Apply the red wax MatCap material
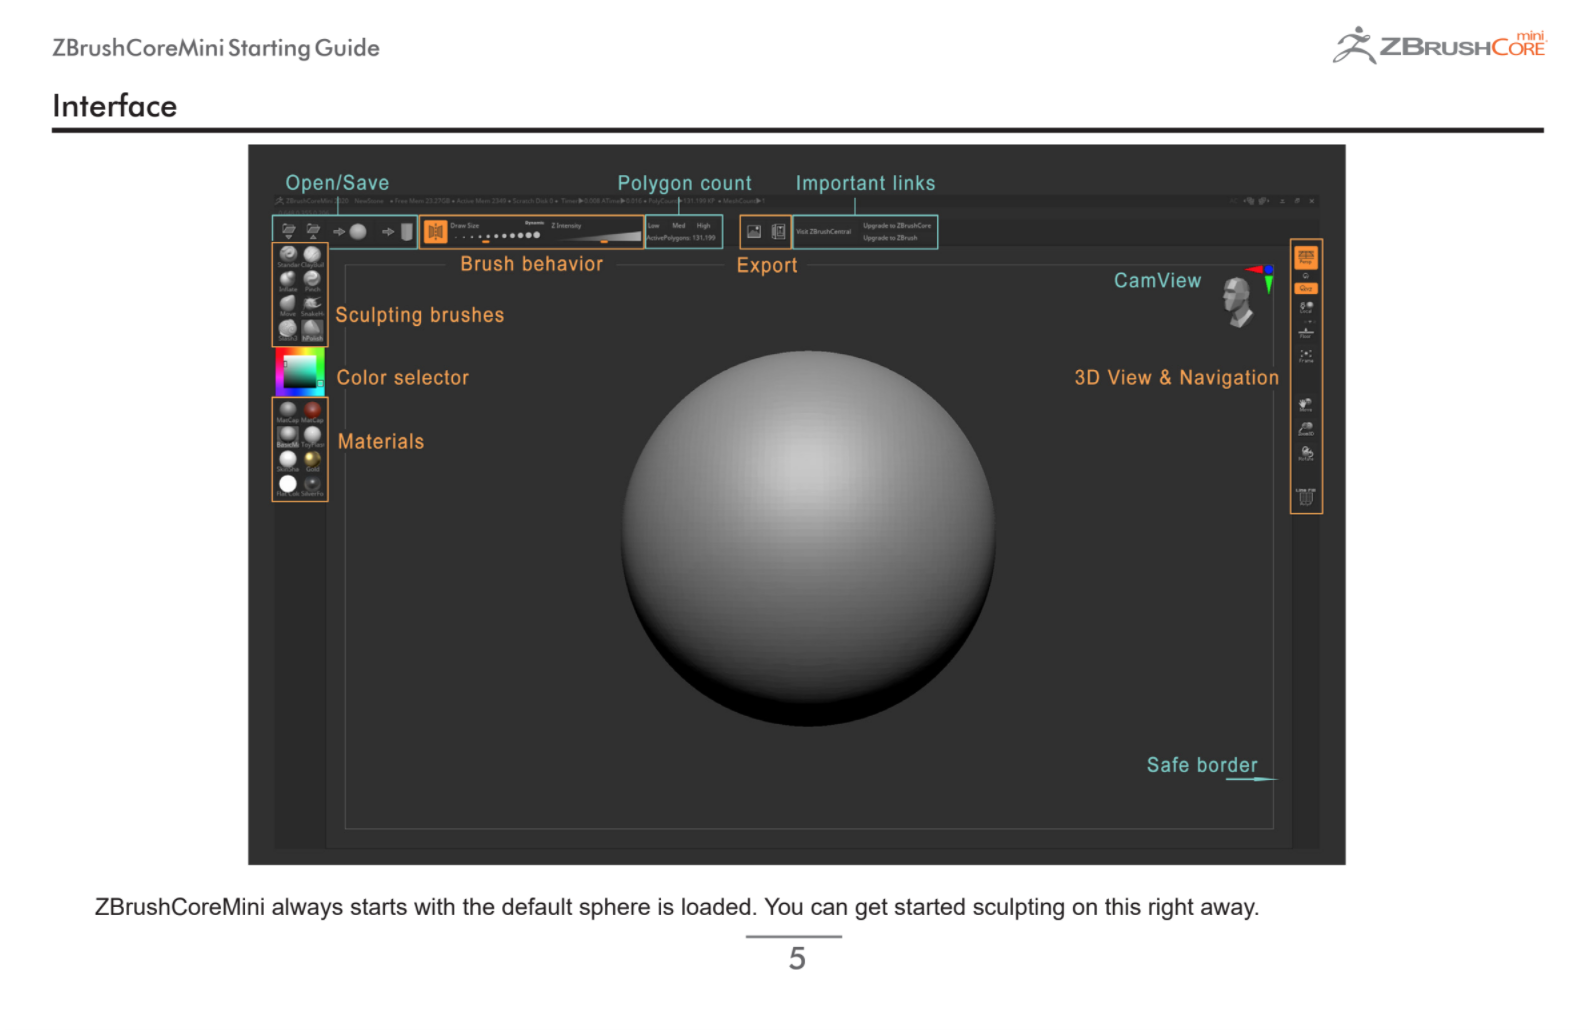 point(312,412)
